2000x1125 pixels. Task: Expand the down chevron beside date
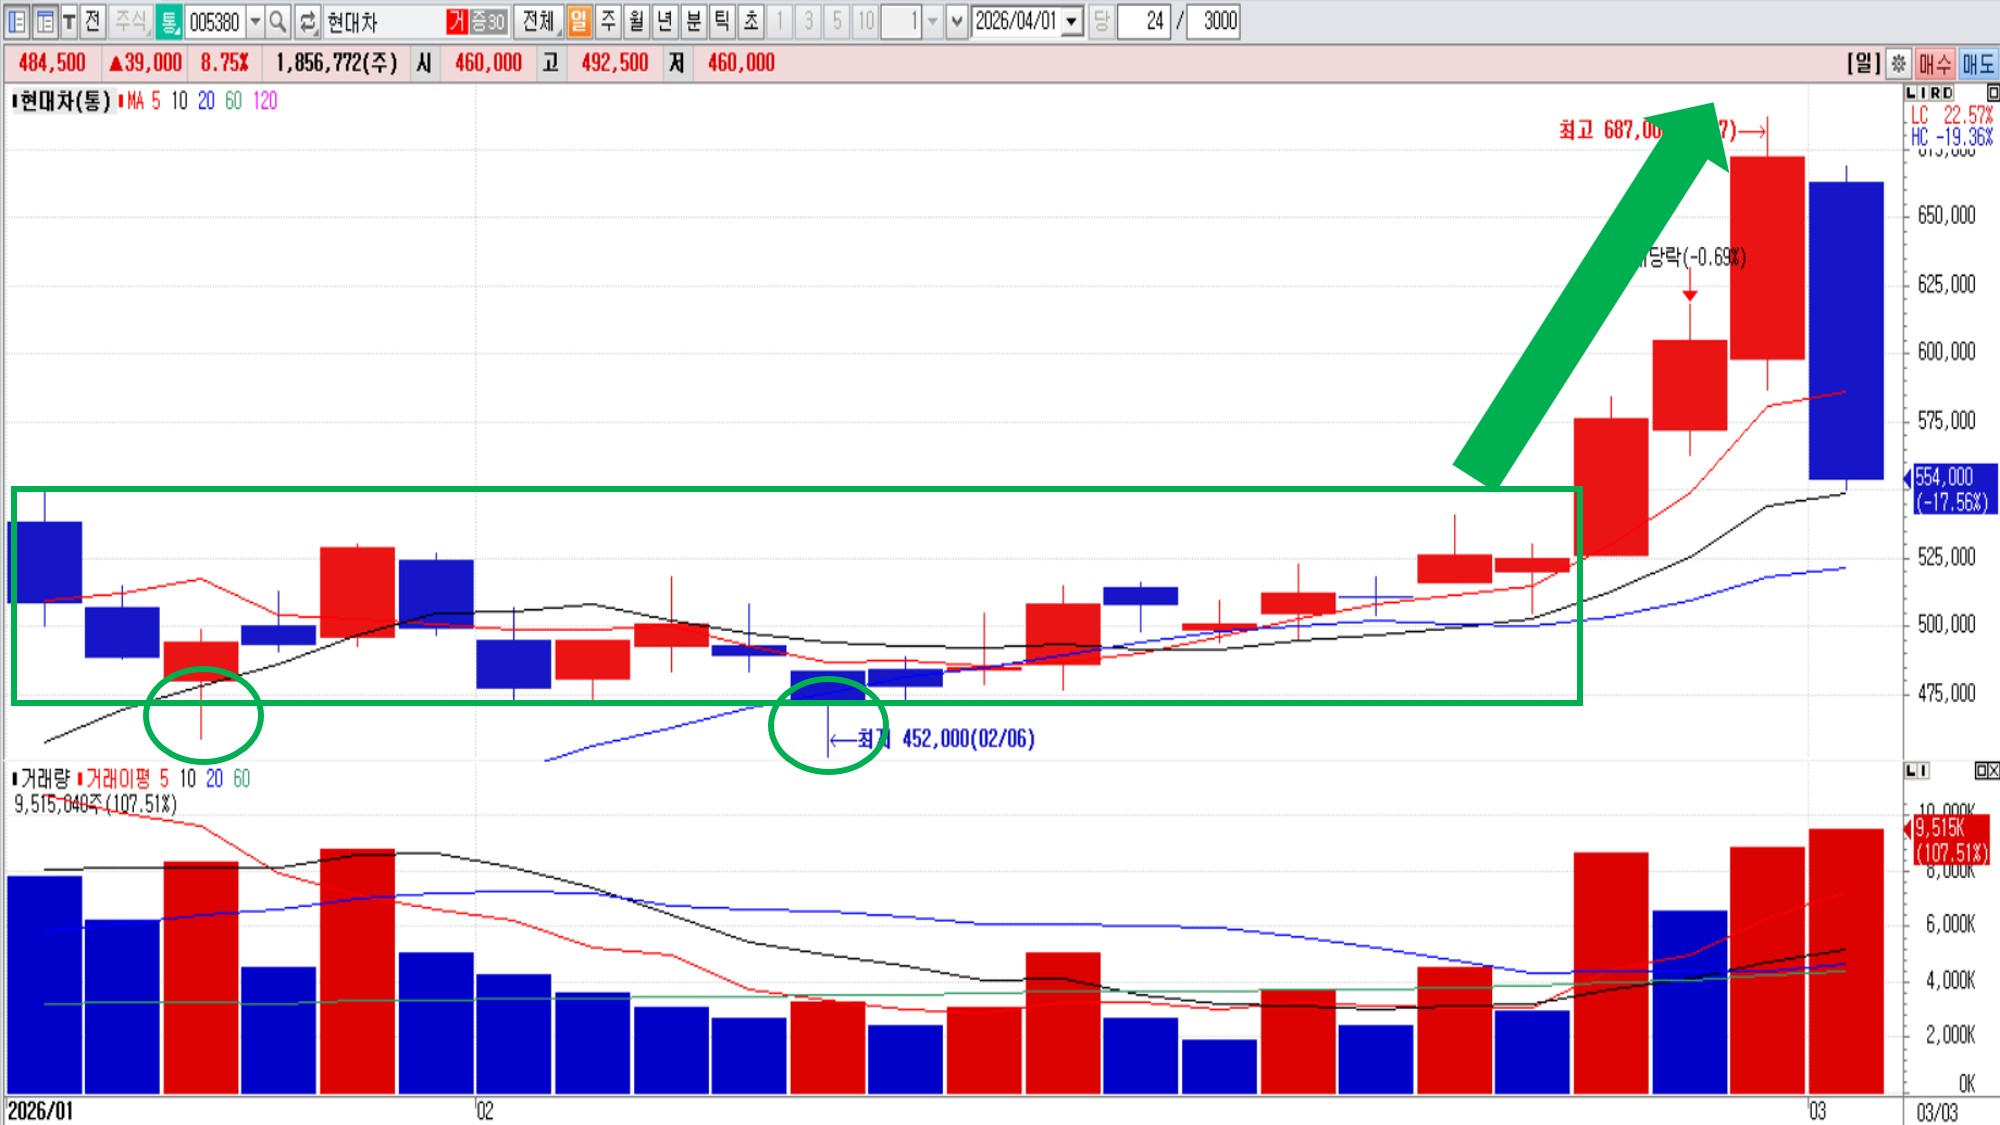956,21
